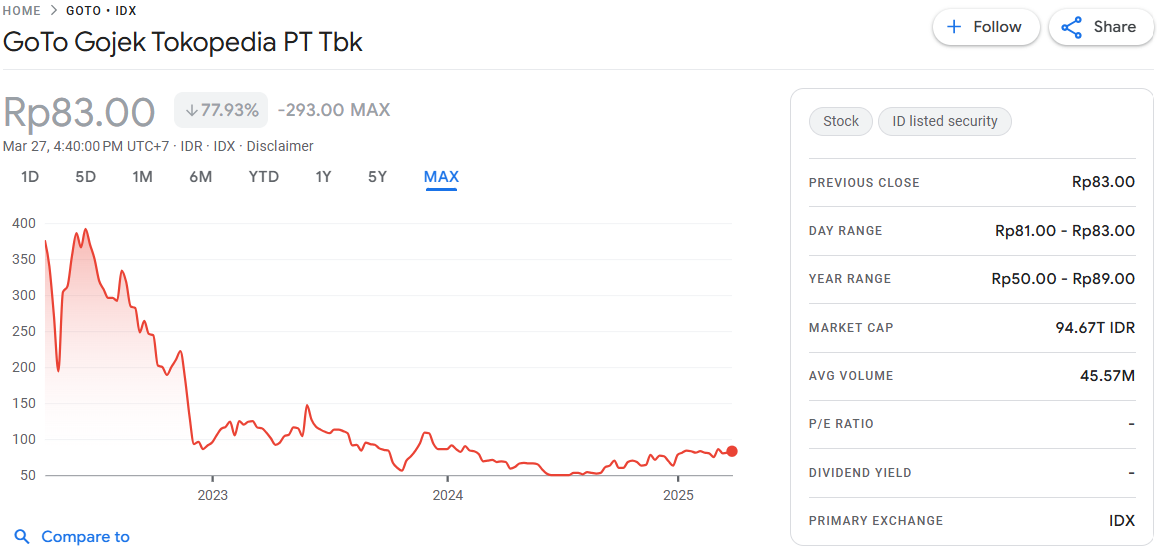Select the 6M time range

200,177
